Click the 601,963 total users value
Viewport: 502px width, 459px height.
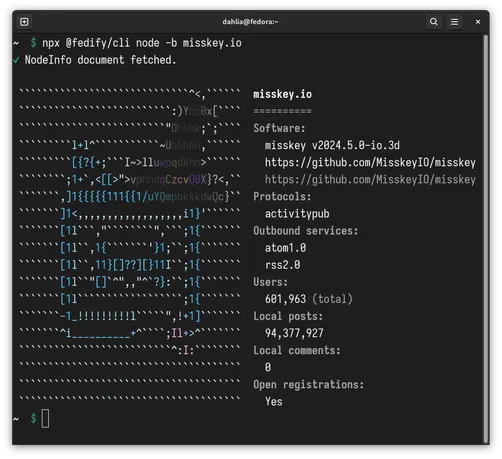click(285, 299)
